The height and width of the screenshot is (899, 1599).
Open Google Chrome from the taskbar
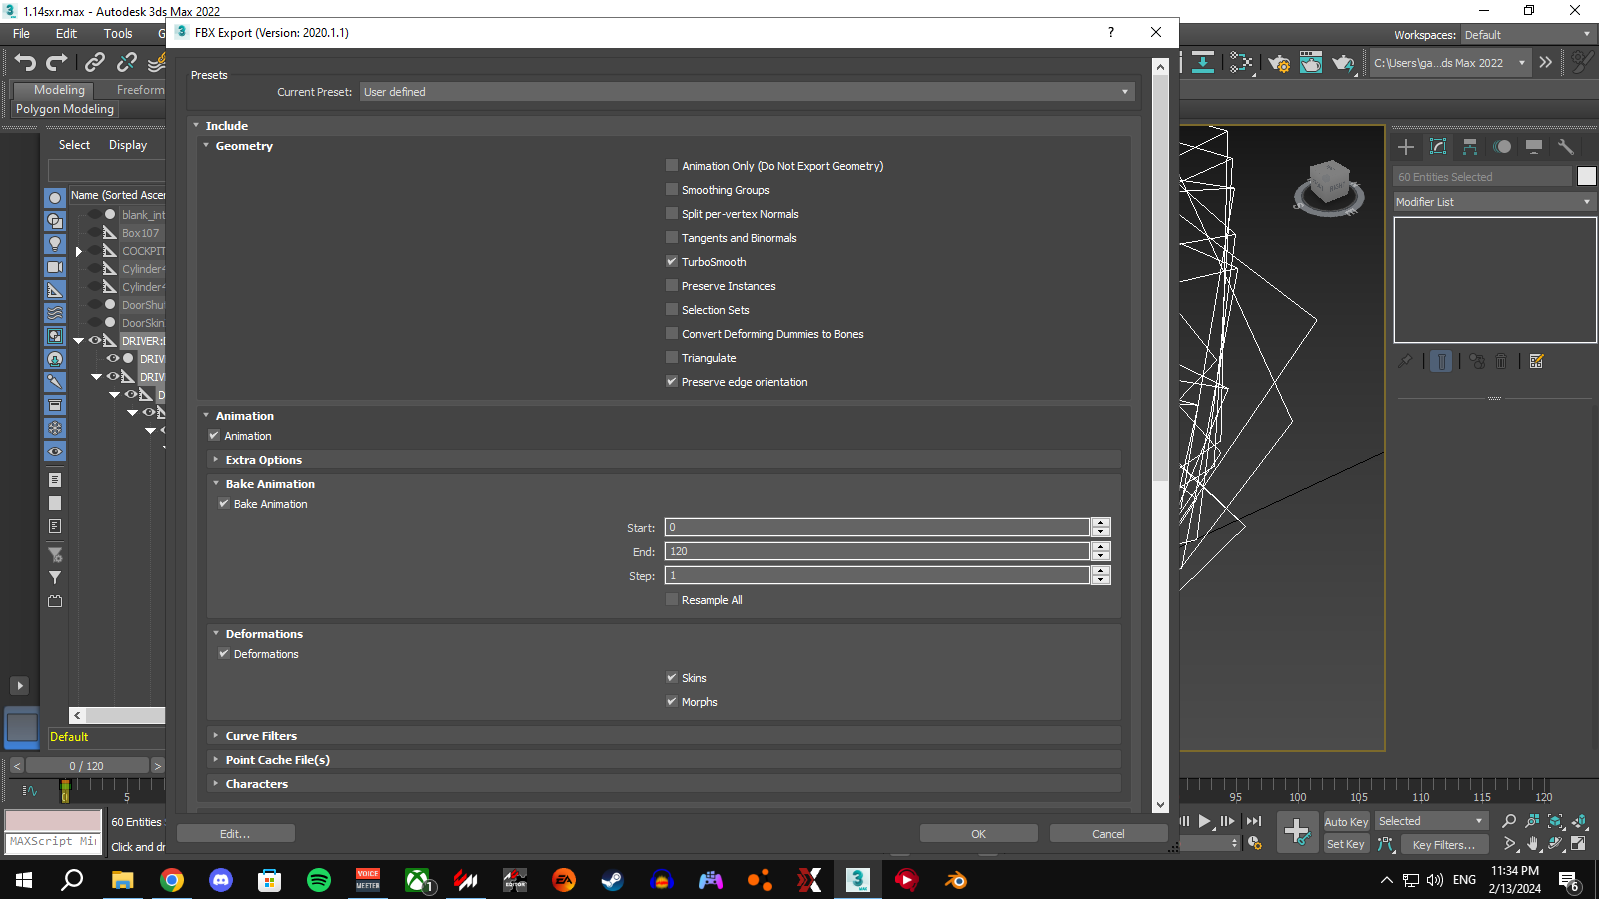[x=172, y=880]
